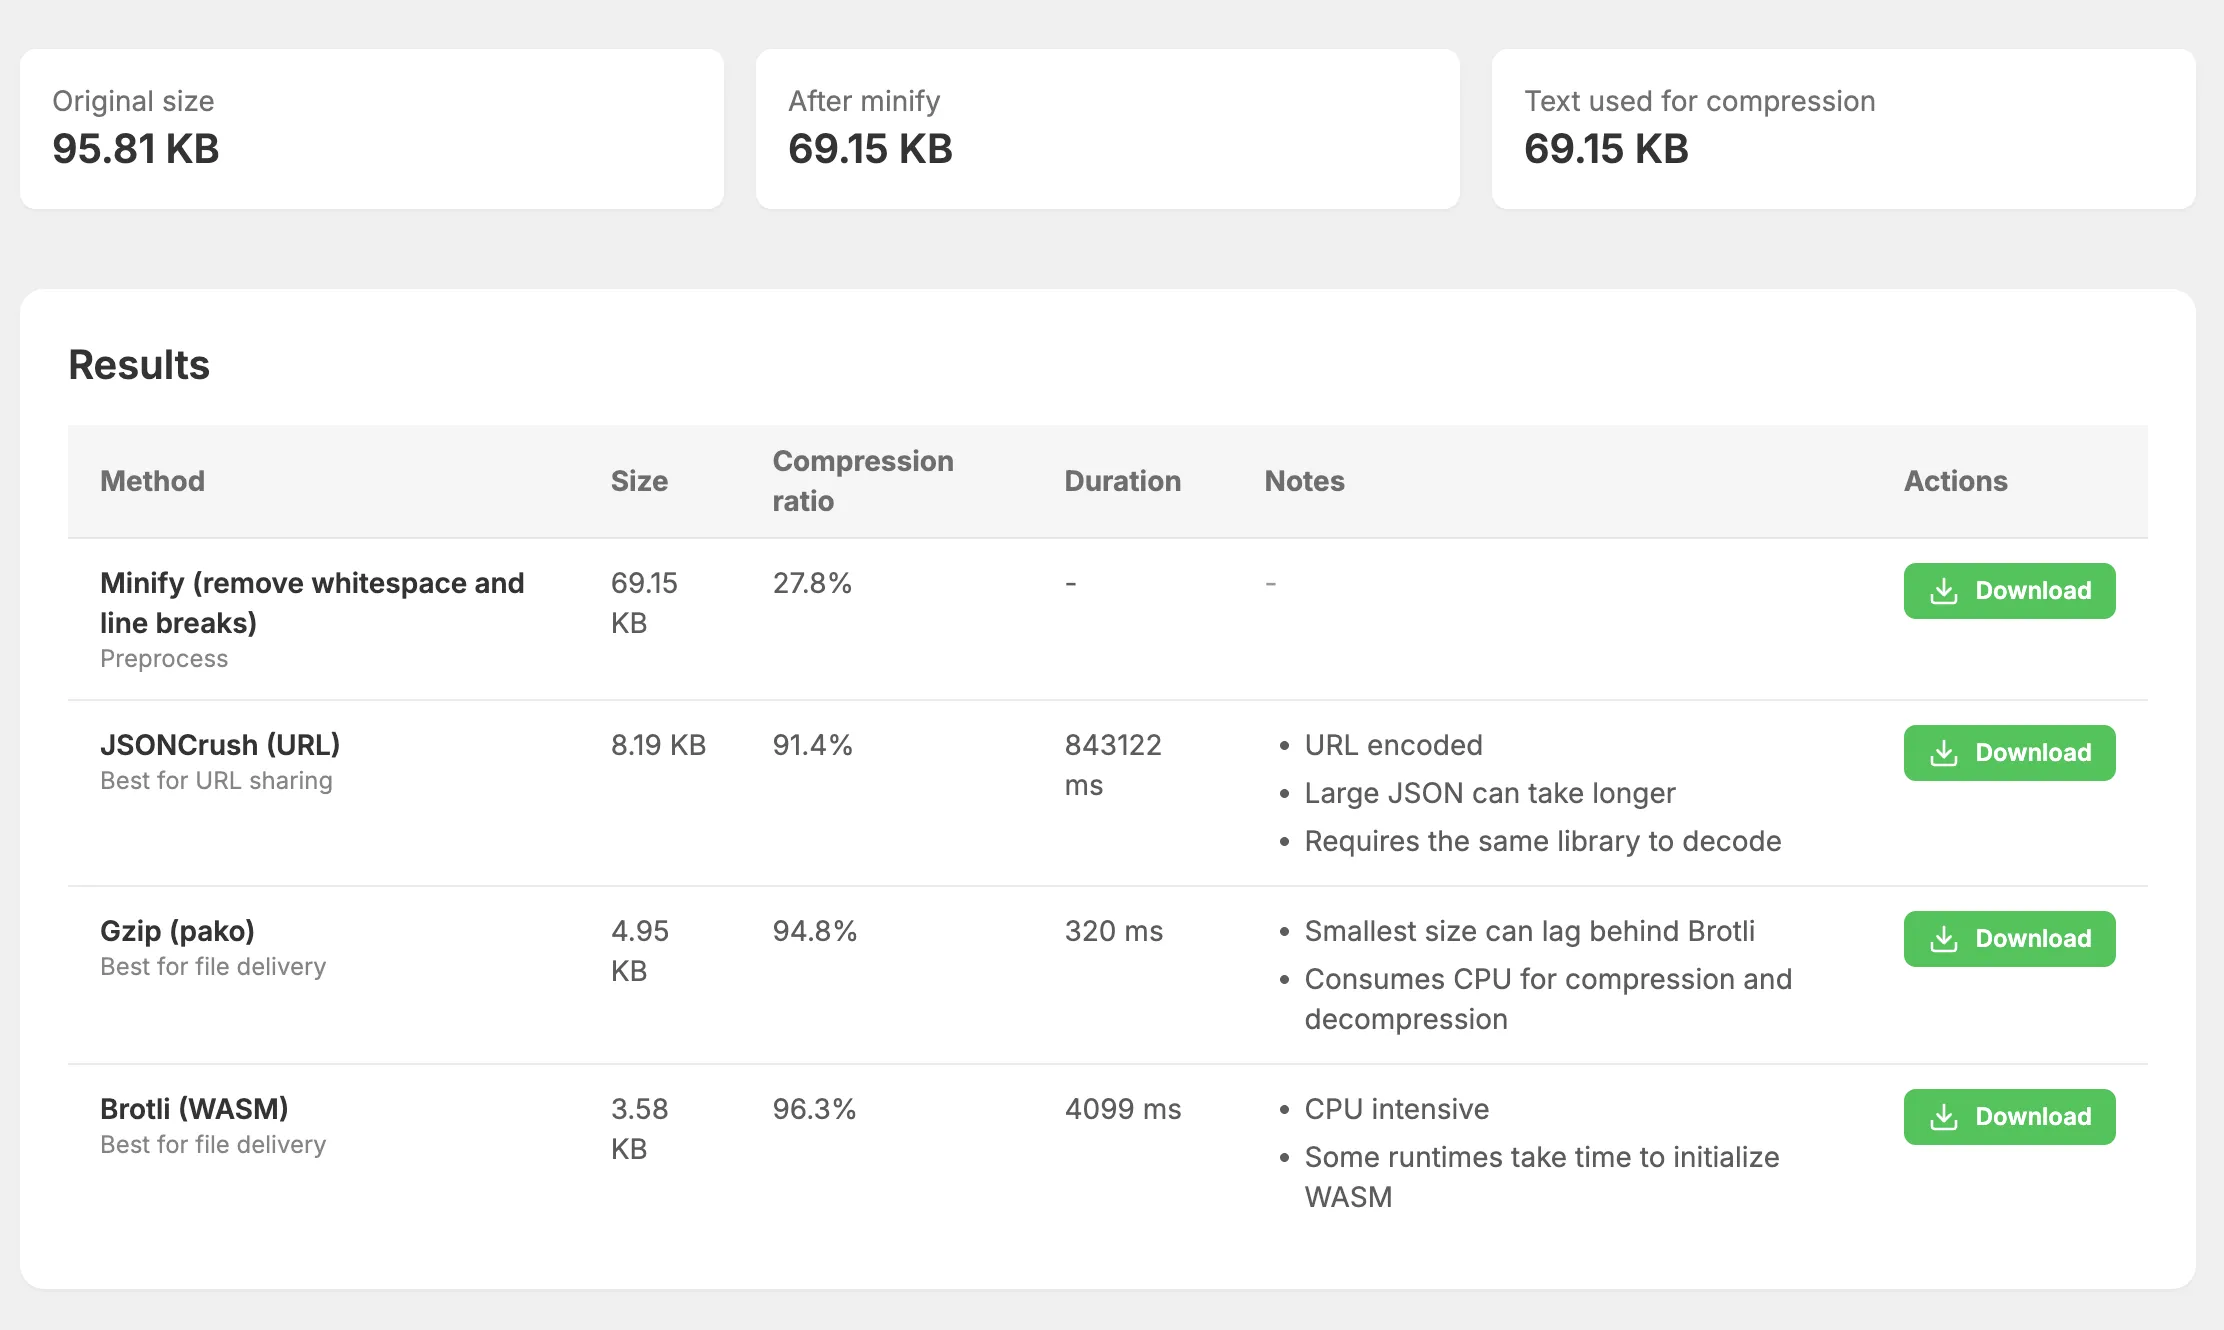Click the Actions column header
The width and height of the screenshot is (2224, 1330).
[x=1955, y=481]
